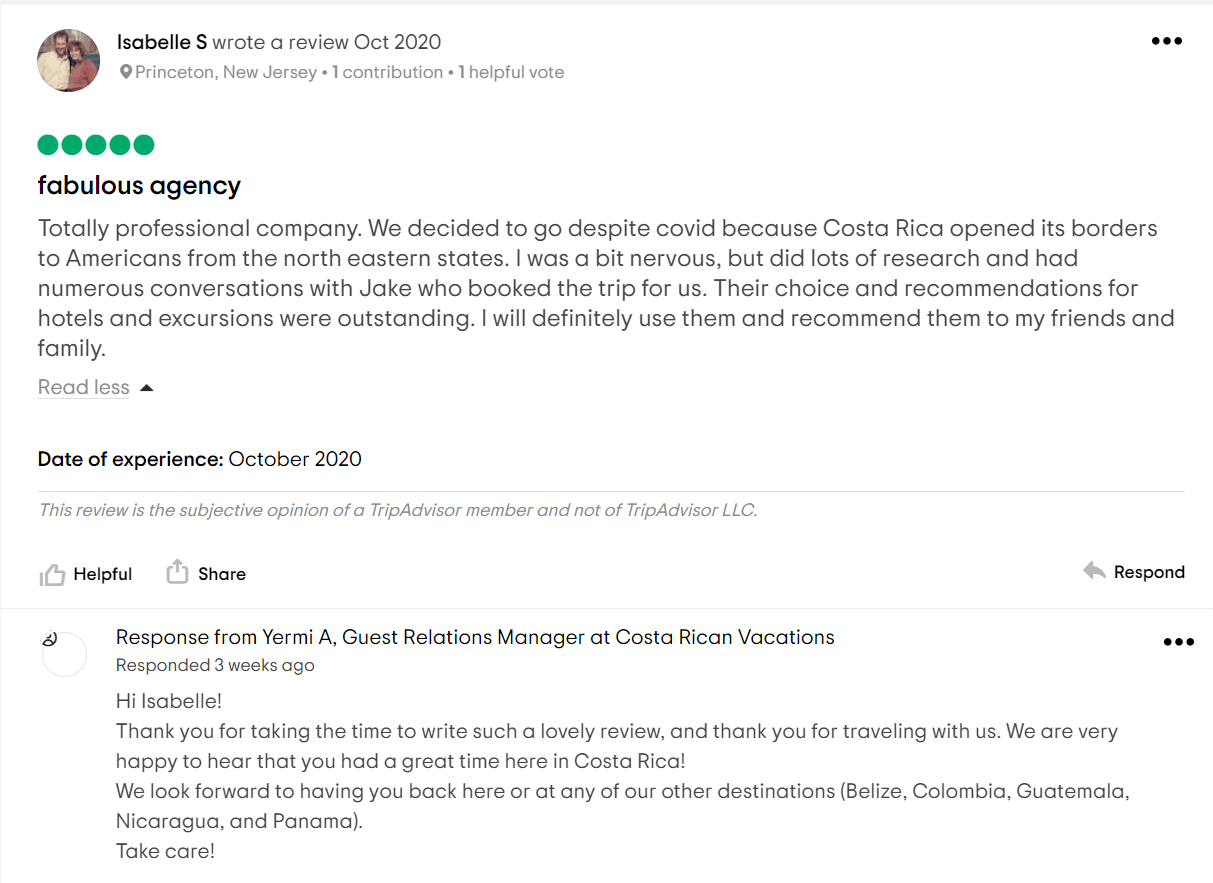Screen dimensions: 1213x883
Task: Open Costa Rican Vacations responder avatar
Action: tap(64, 654)
